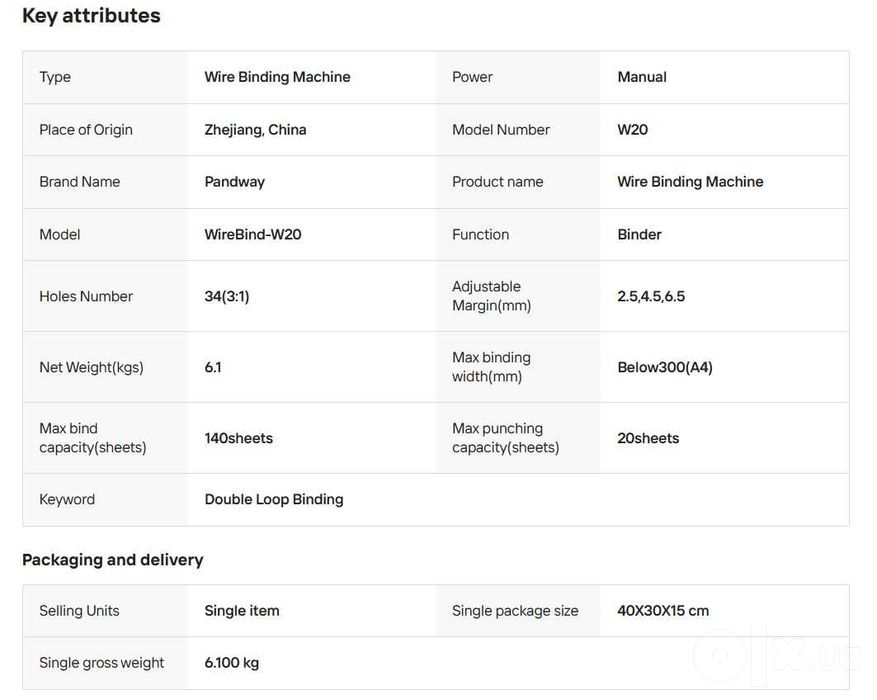Click the Zhejiang, China origin value
877x700 pixels.
point(255,130)
